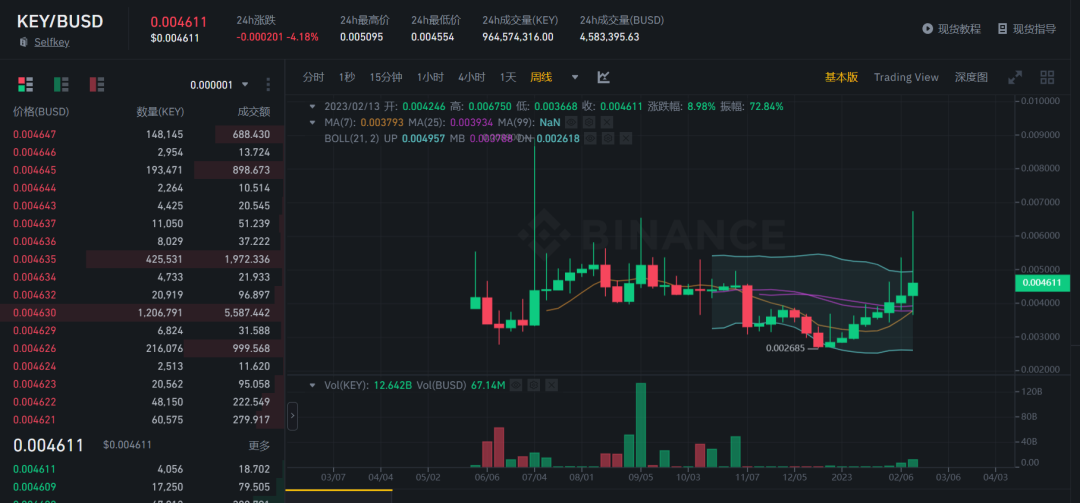1080x503 pixels.
Task: Open Vol indicator settings
Action: 534,385
